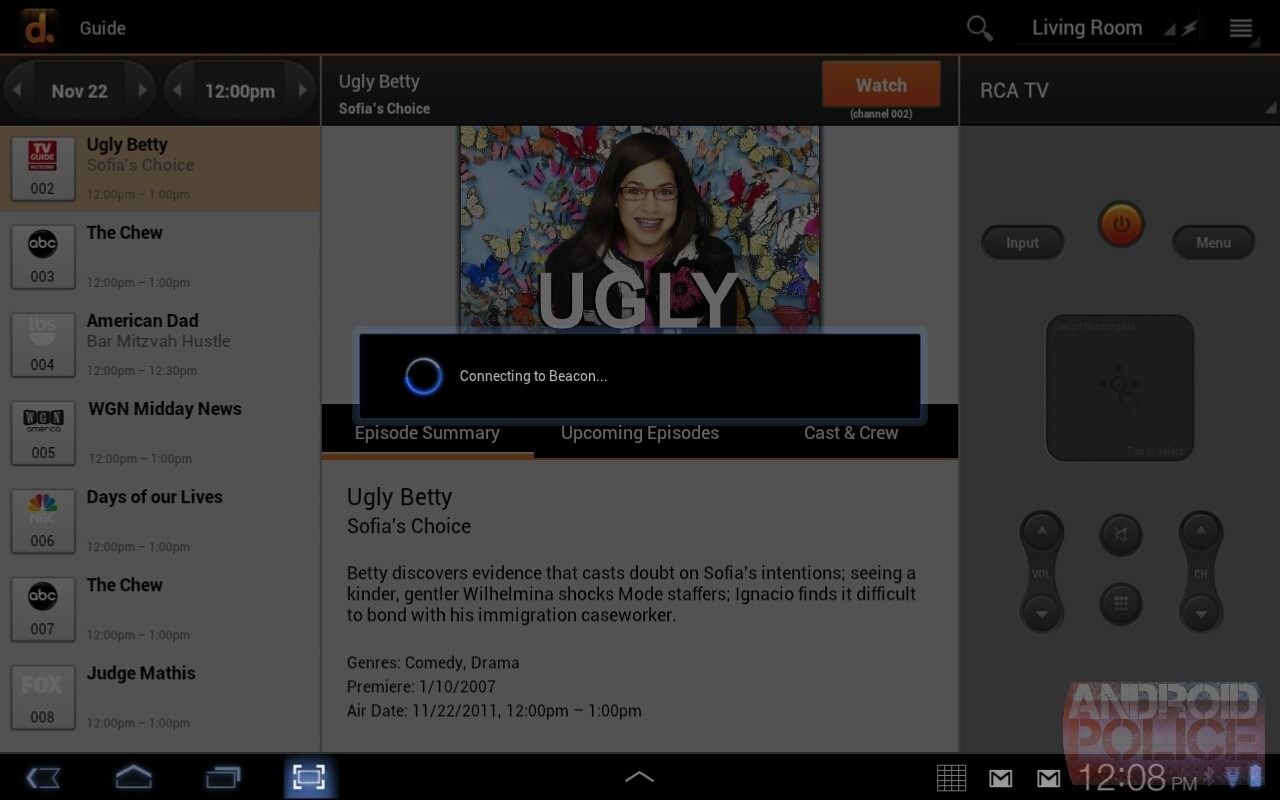
Task: Switch to the Upcoming Episodes tab
Action: click(640, 433)
